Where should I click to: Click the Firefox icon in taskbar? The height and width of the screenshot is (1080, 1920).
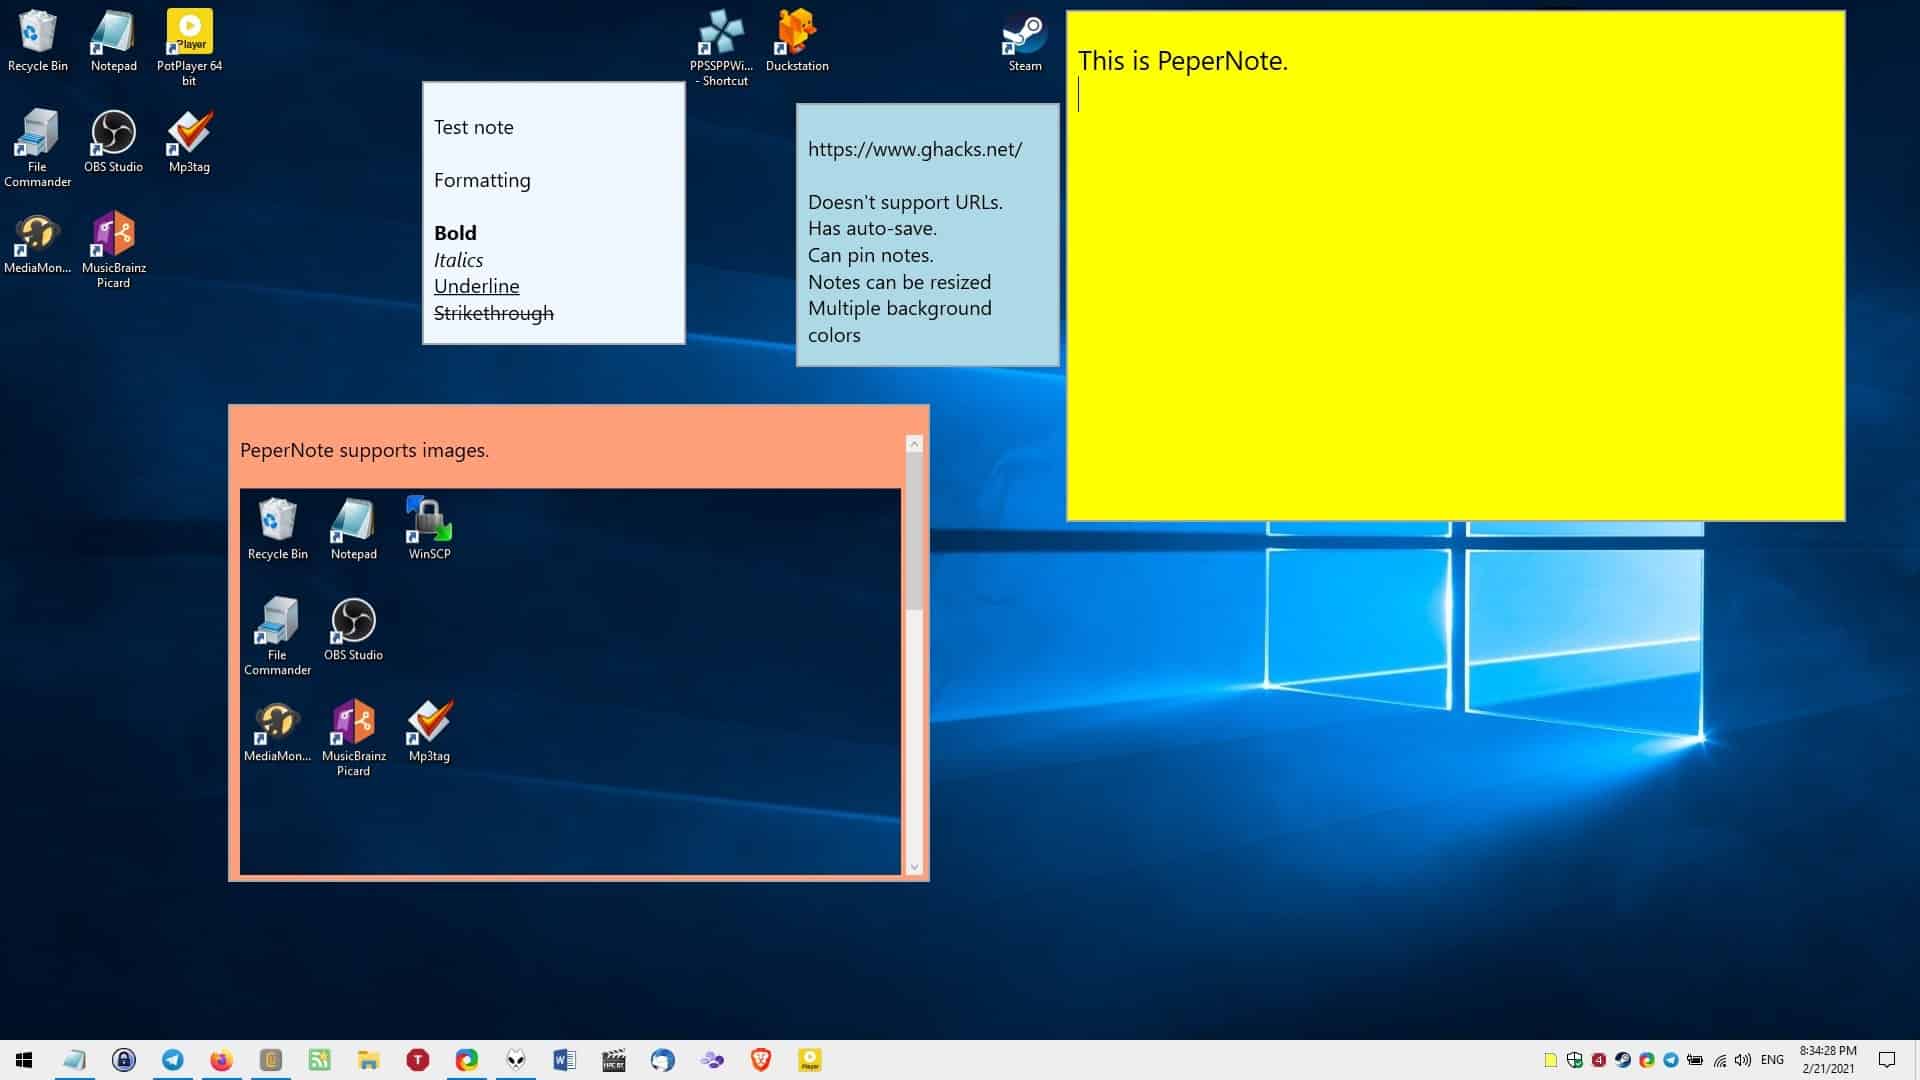220,1059
